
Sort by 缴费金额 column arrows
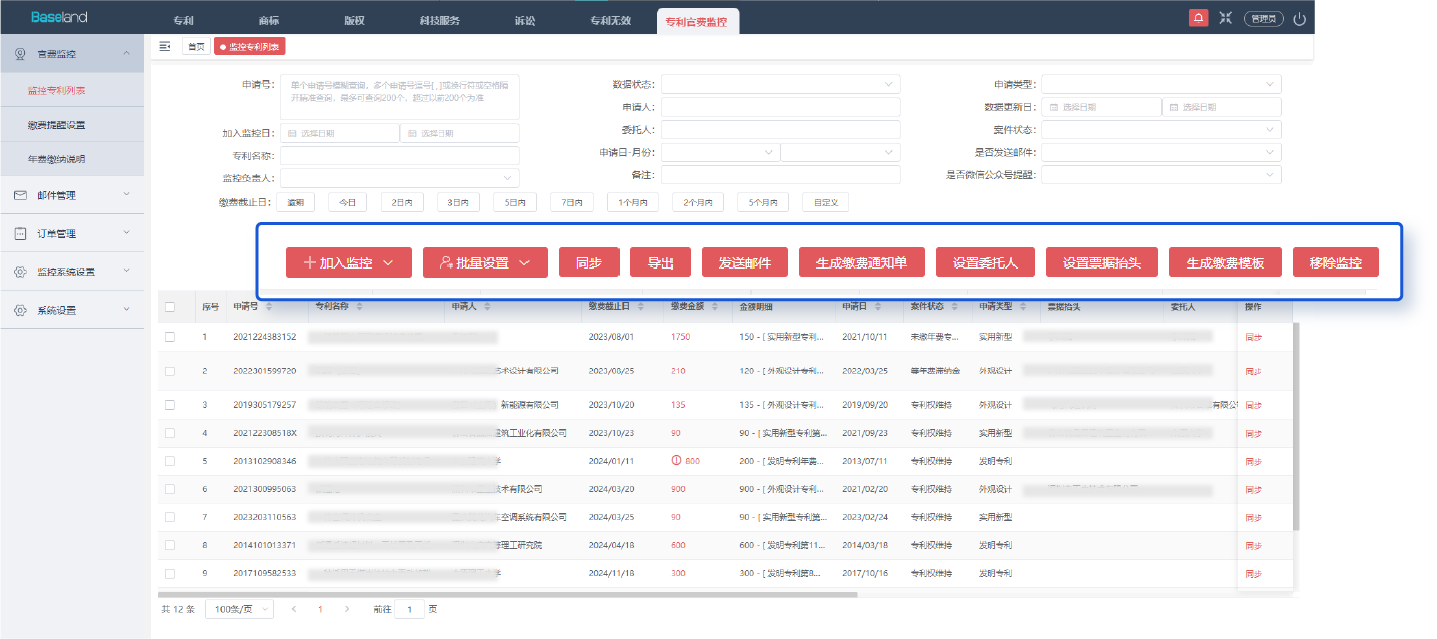click(x=715, y=307)
